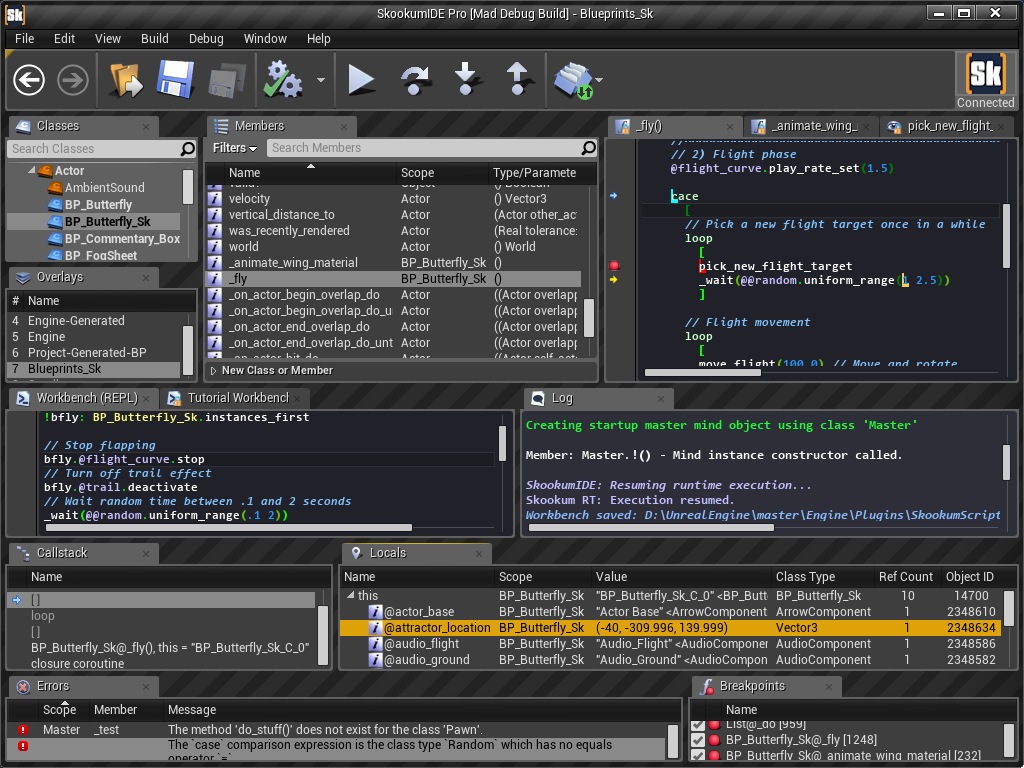The image size is (1024, 768).
Task: Close the Members panel tab
Action: (344, 127)
